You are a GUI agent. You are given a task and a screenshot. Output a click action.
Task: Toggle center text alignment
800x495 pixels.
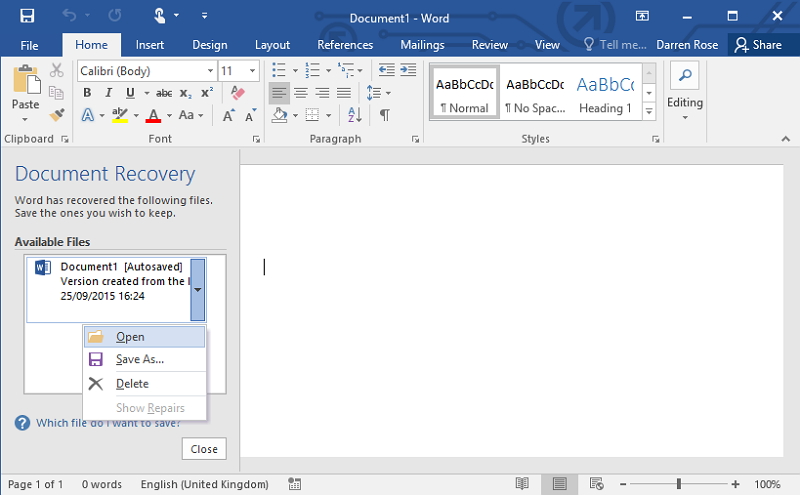coord(301,93)
